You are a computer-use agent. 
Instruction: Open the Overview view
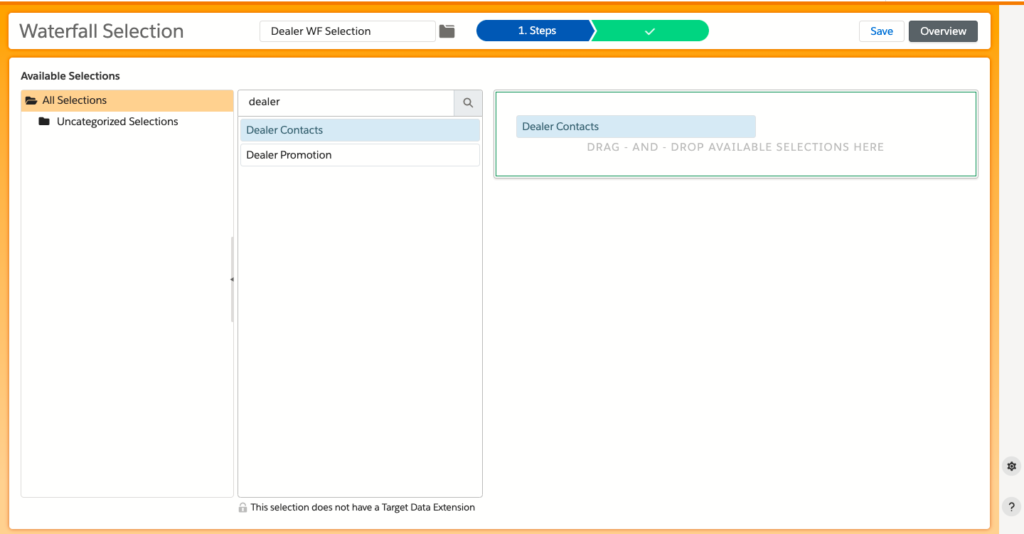point(942,31)
